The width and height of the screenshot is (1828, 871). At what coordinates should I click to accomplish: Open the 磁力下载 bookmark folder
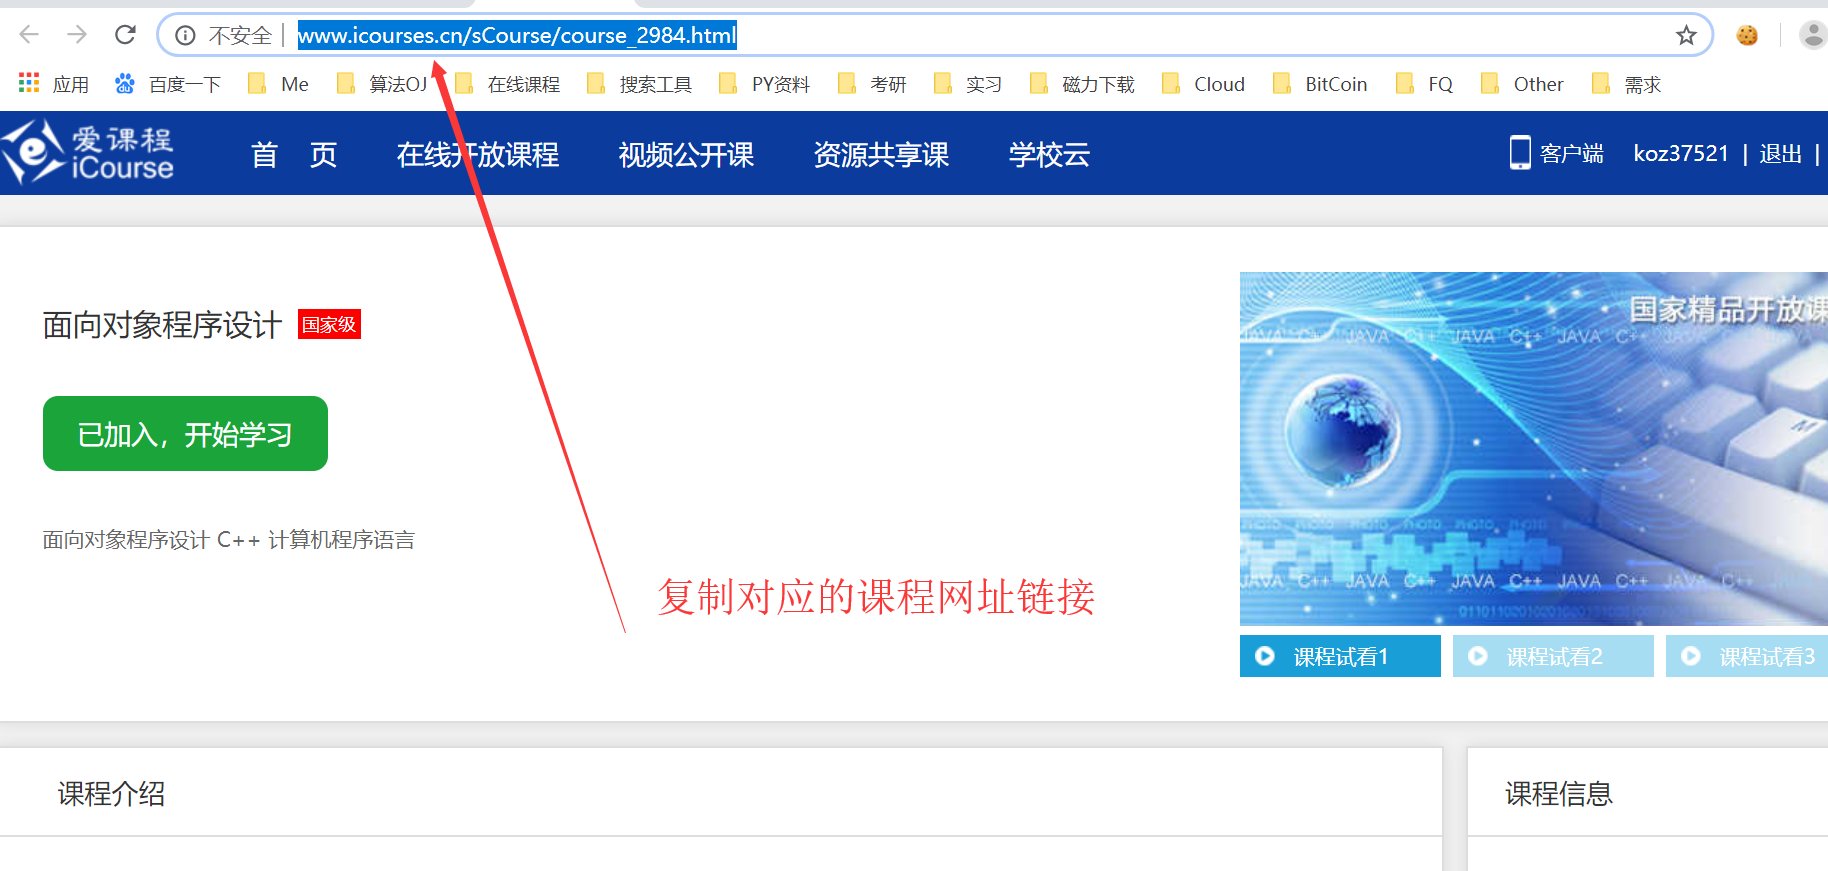coord(1082,84)
